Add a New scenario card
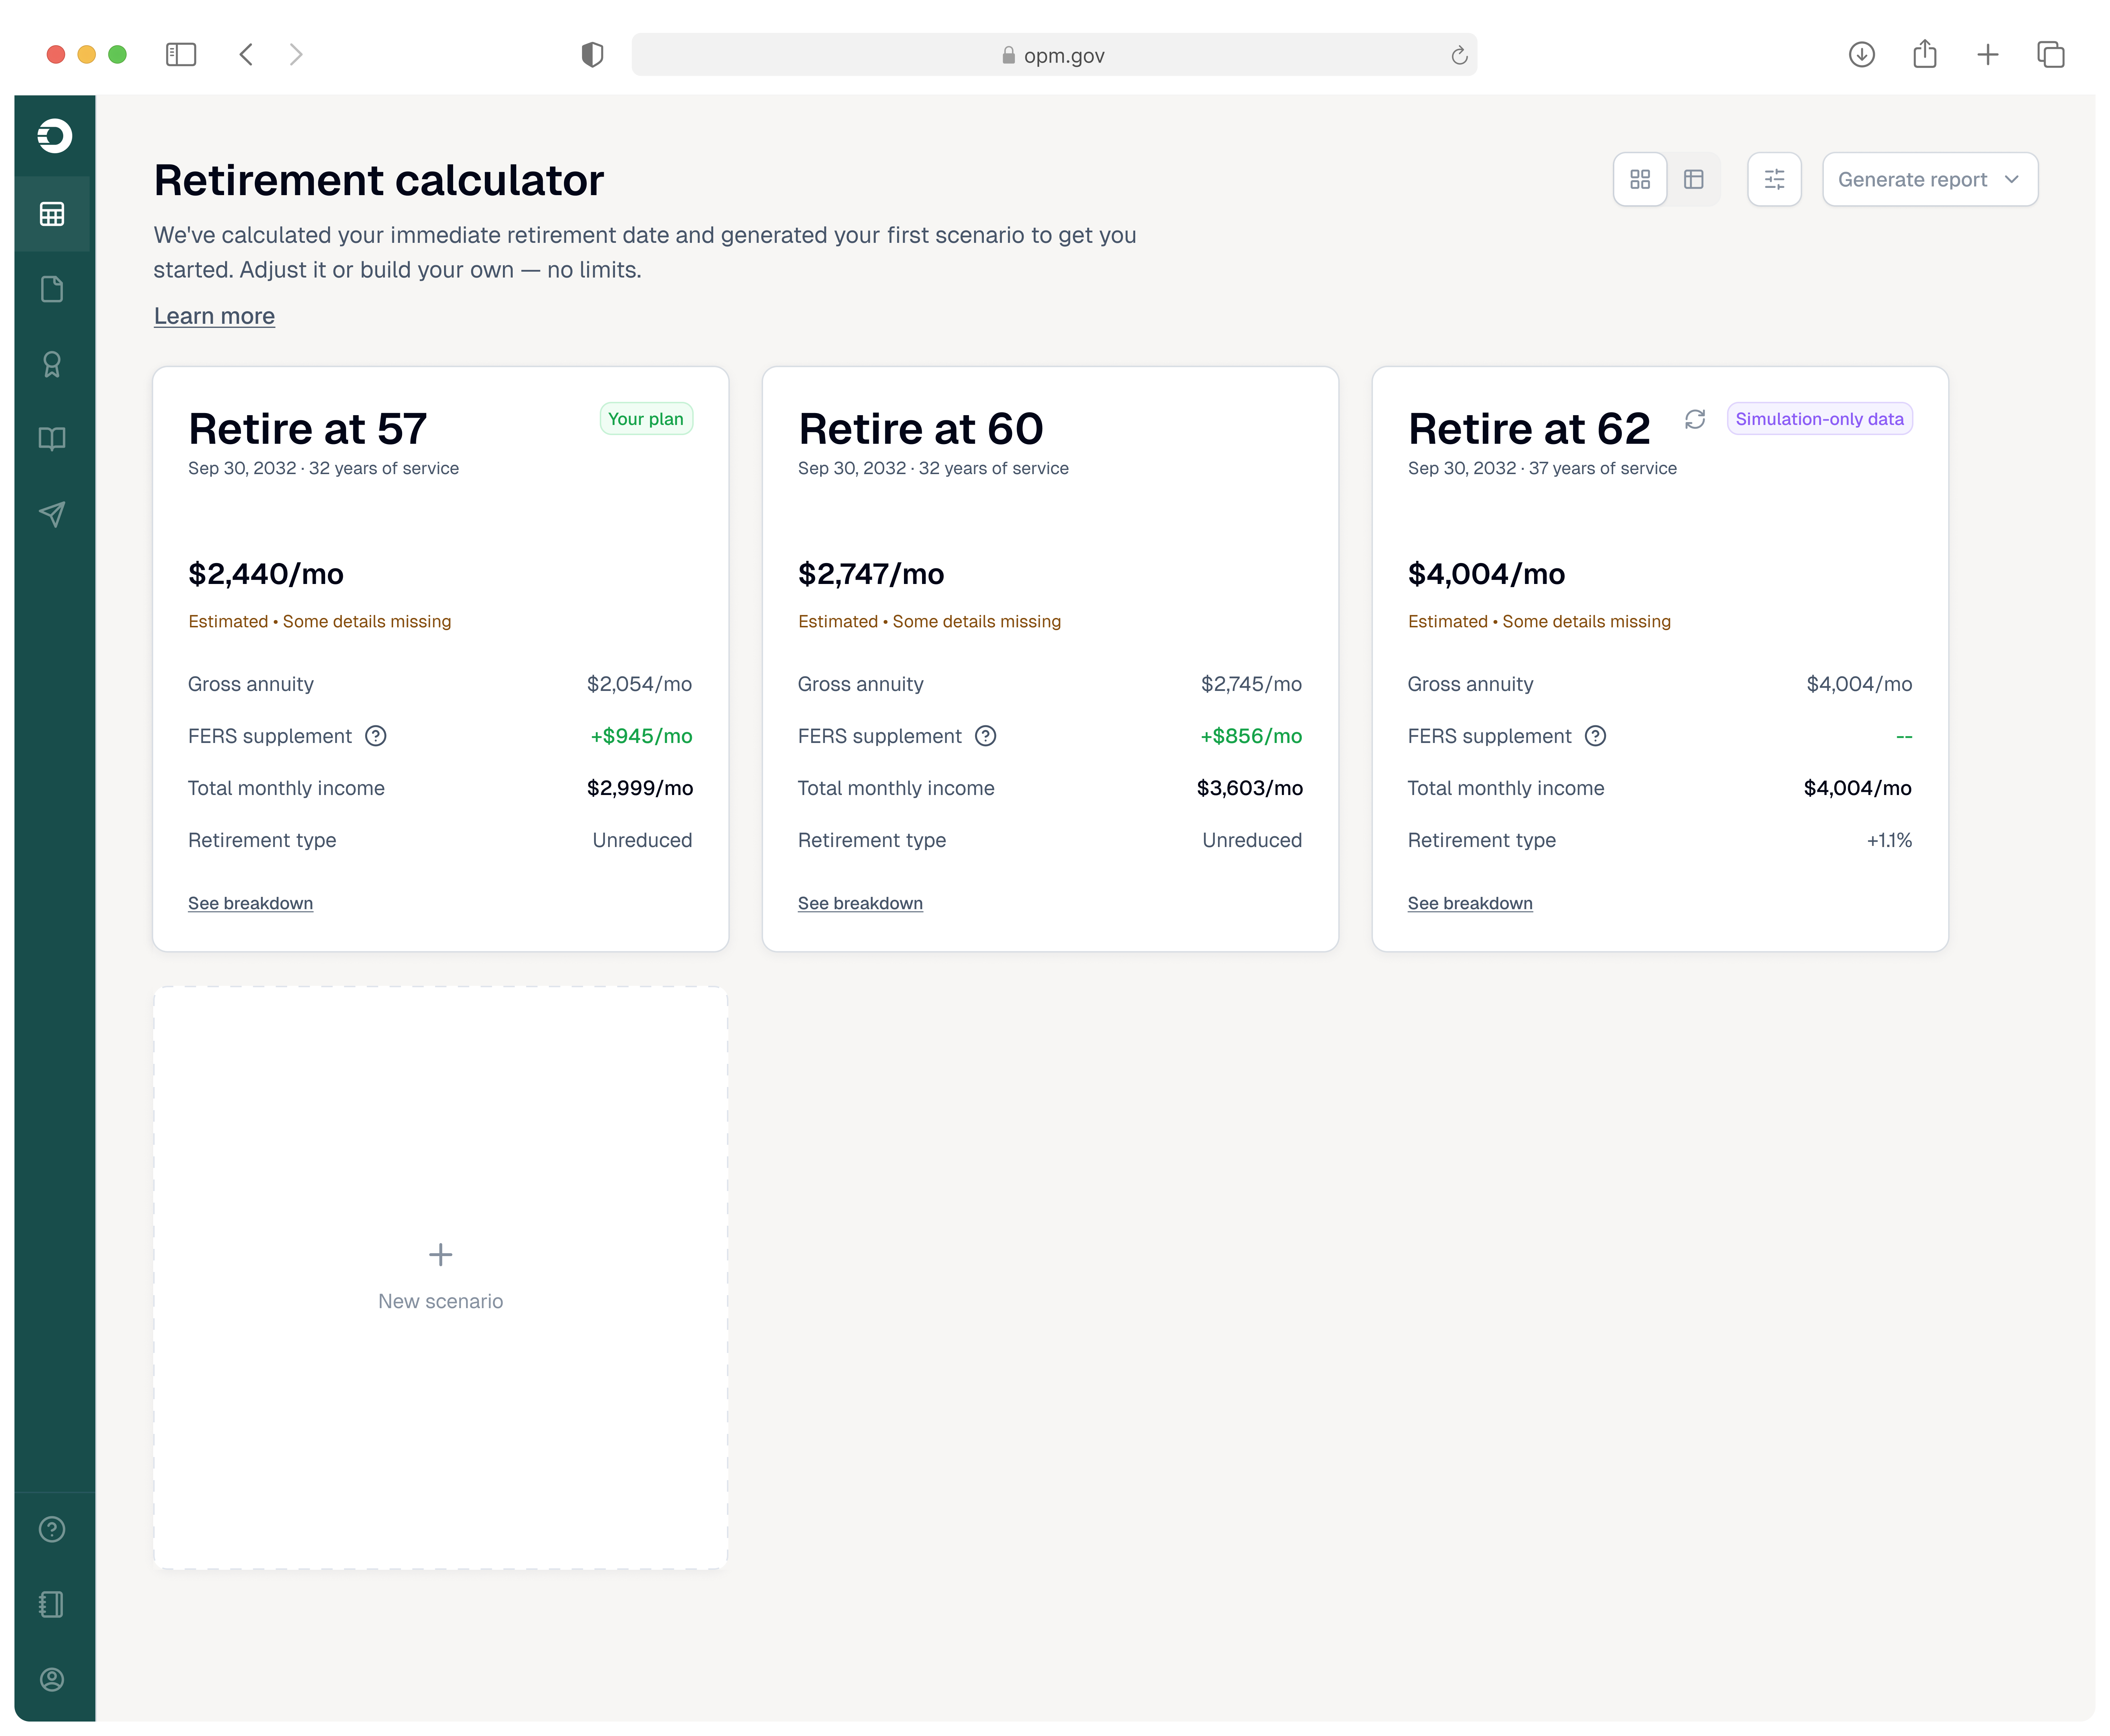 pos(440,1277)
